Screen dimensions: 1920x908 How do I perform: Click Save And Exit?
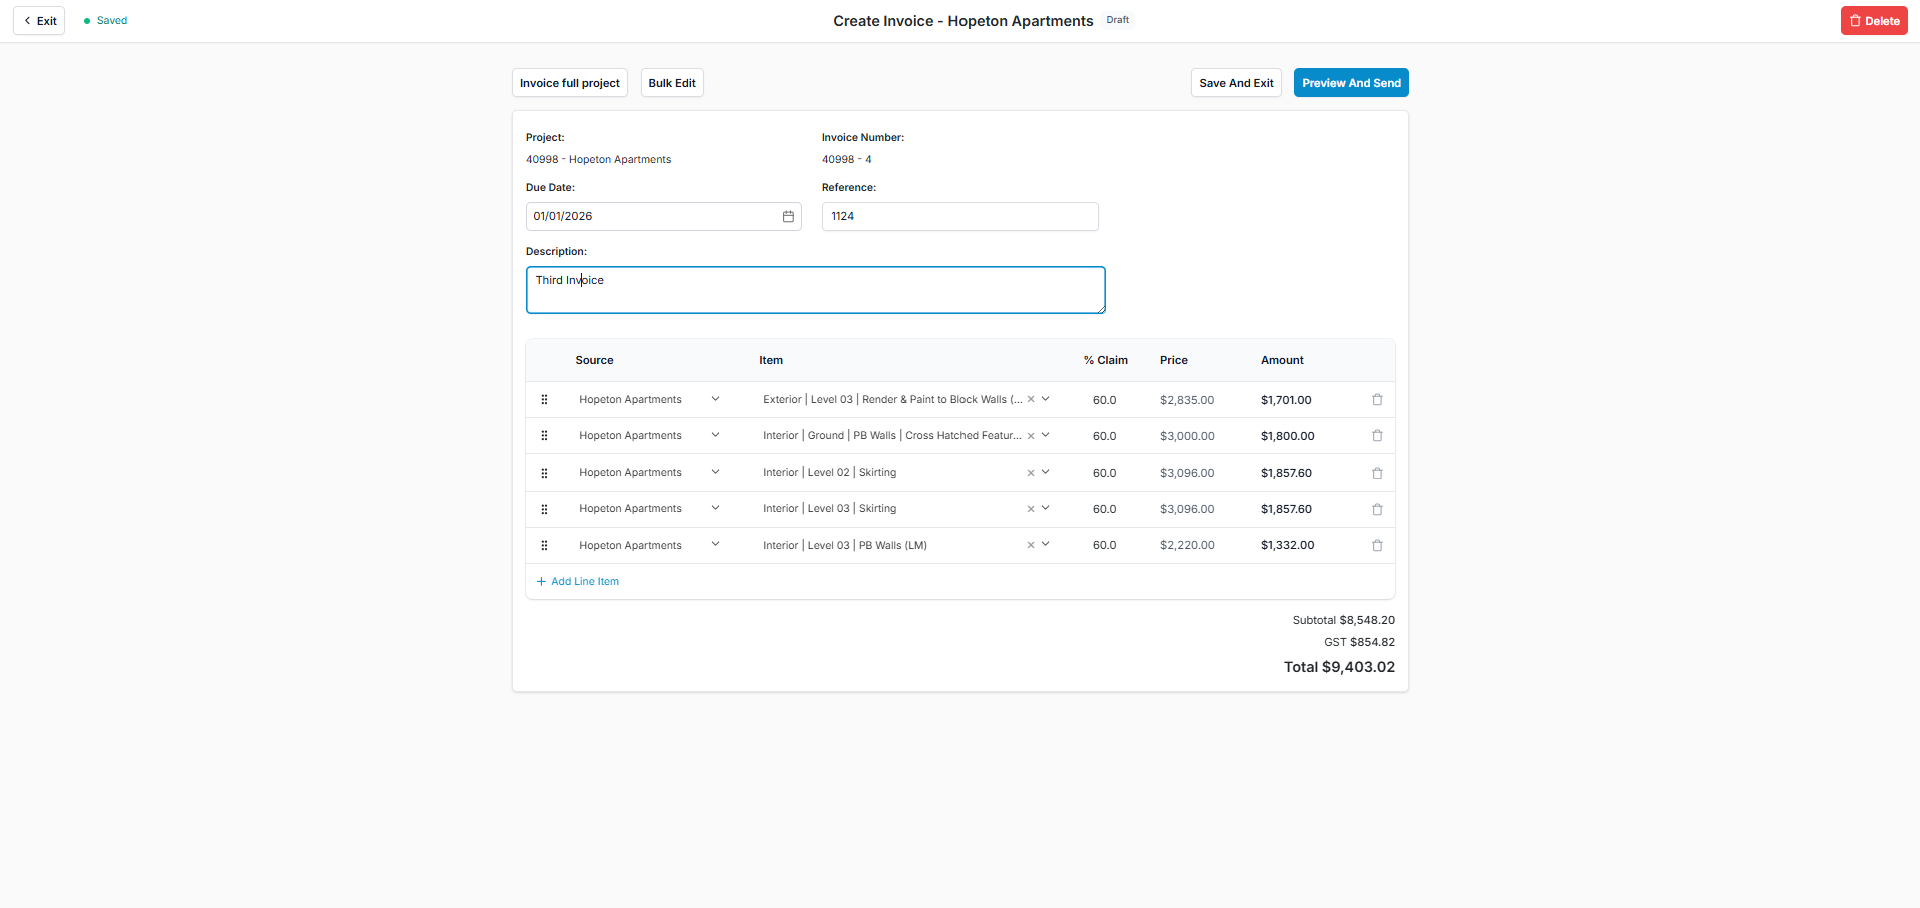coord(1236,83)
